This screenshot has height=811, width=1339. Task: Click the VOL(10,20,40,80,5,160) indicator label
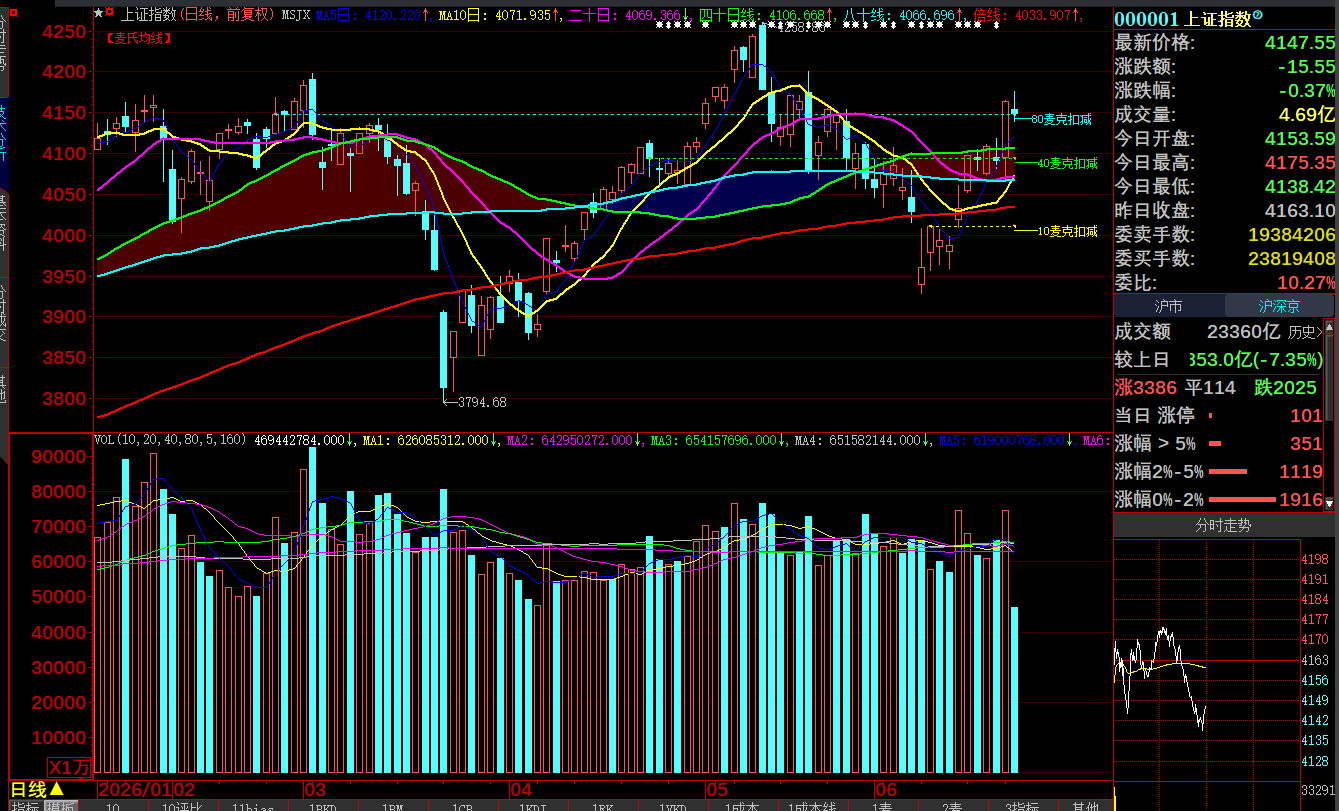click(171, 440)
